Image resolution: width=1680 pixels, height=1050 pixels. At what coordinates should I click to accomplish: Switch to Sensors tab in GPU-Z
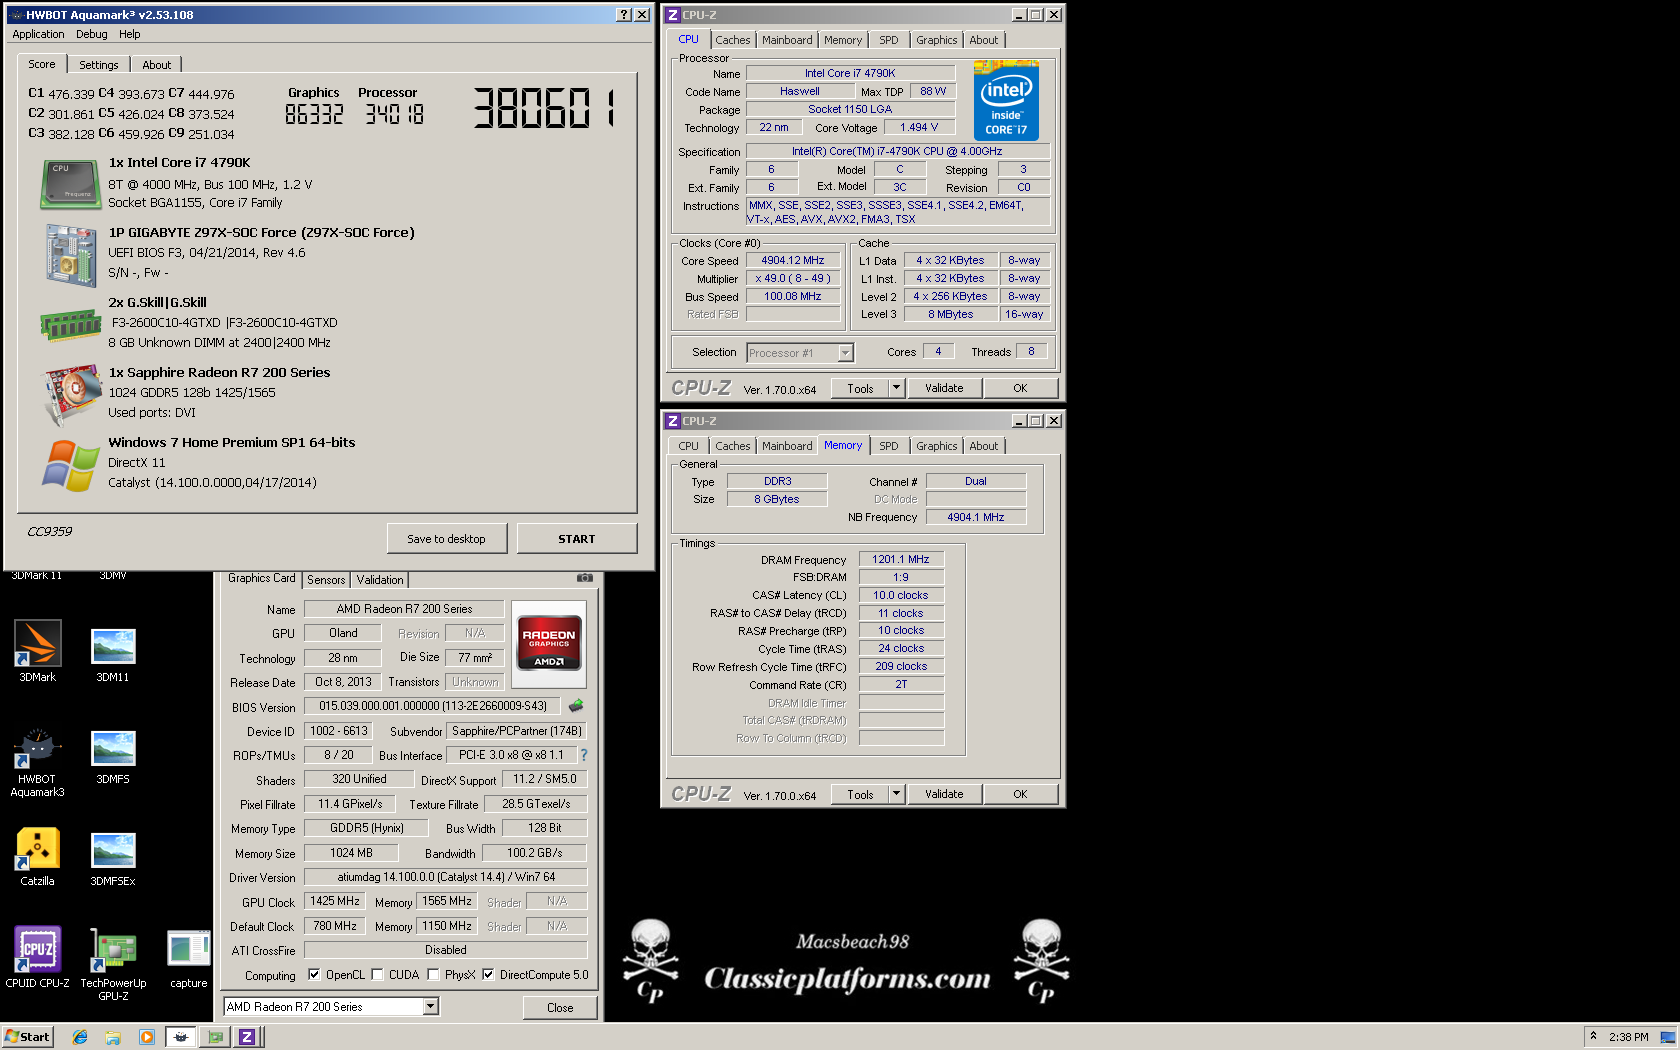tap(326, 580)
